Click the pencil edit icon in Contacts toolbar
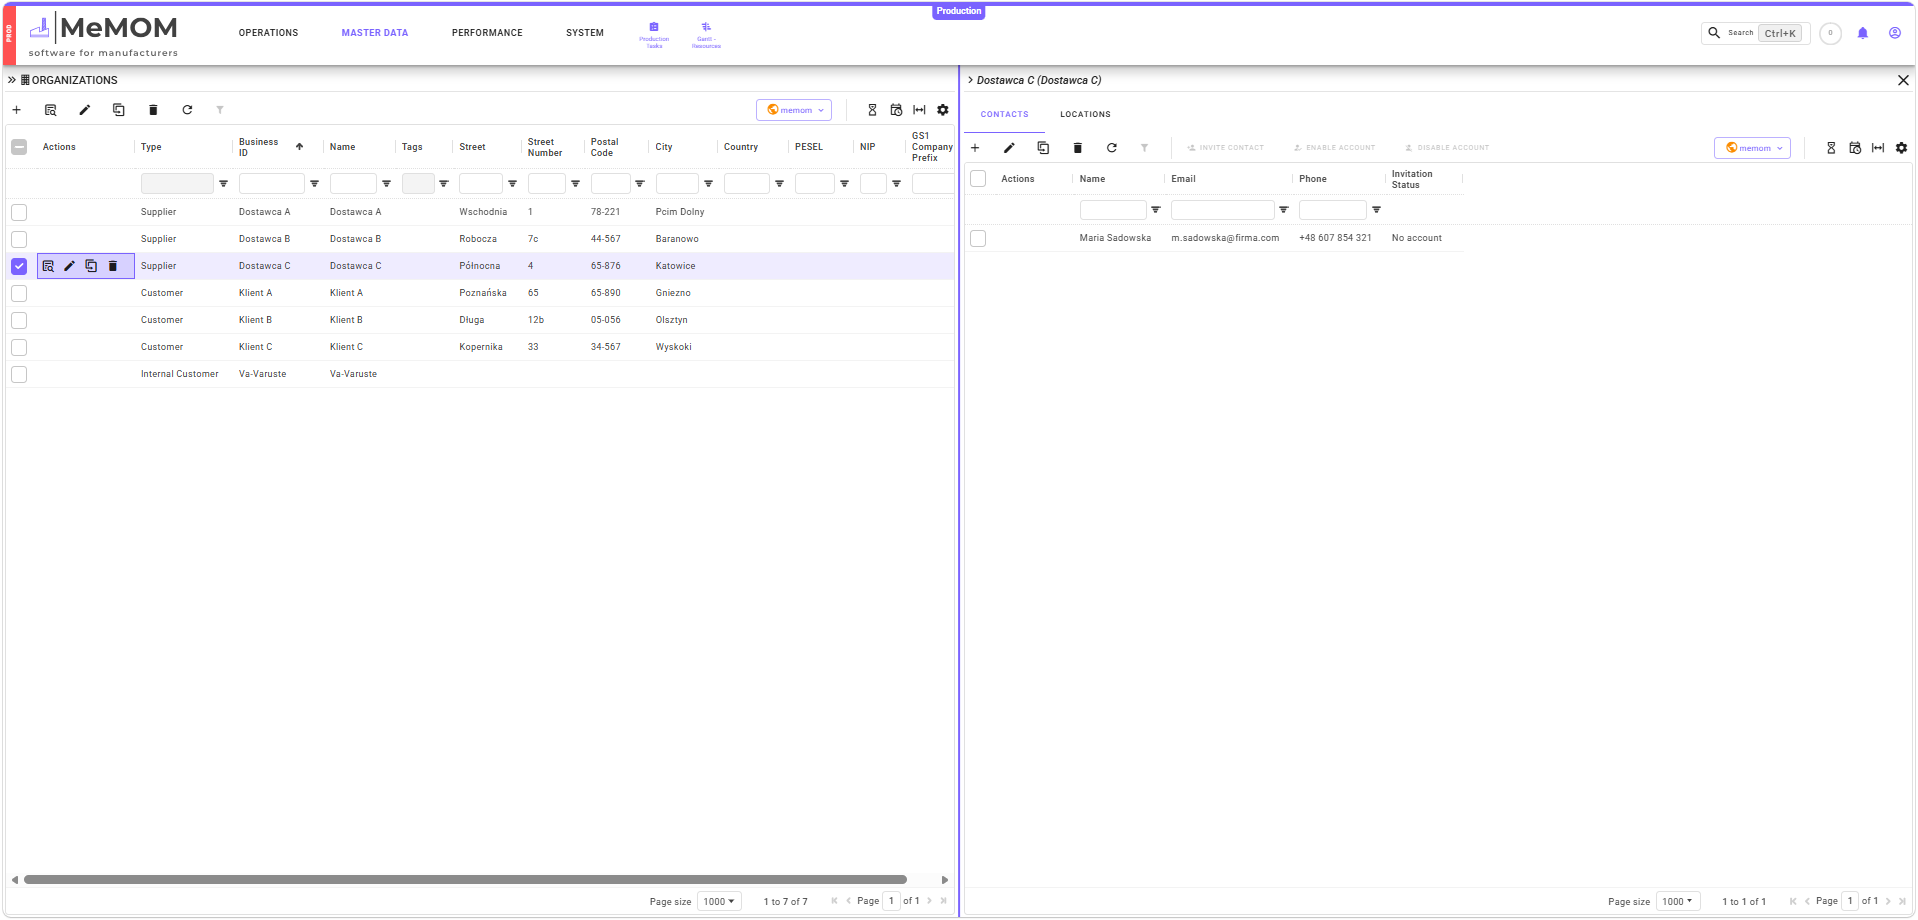Viewport: 1918px width, 920px height. (1009, 148)
